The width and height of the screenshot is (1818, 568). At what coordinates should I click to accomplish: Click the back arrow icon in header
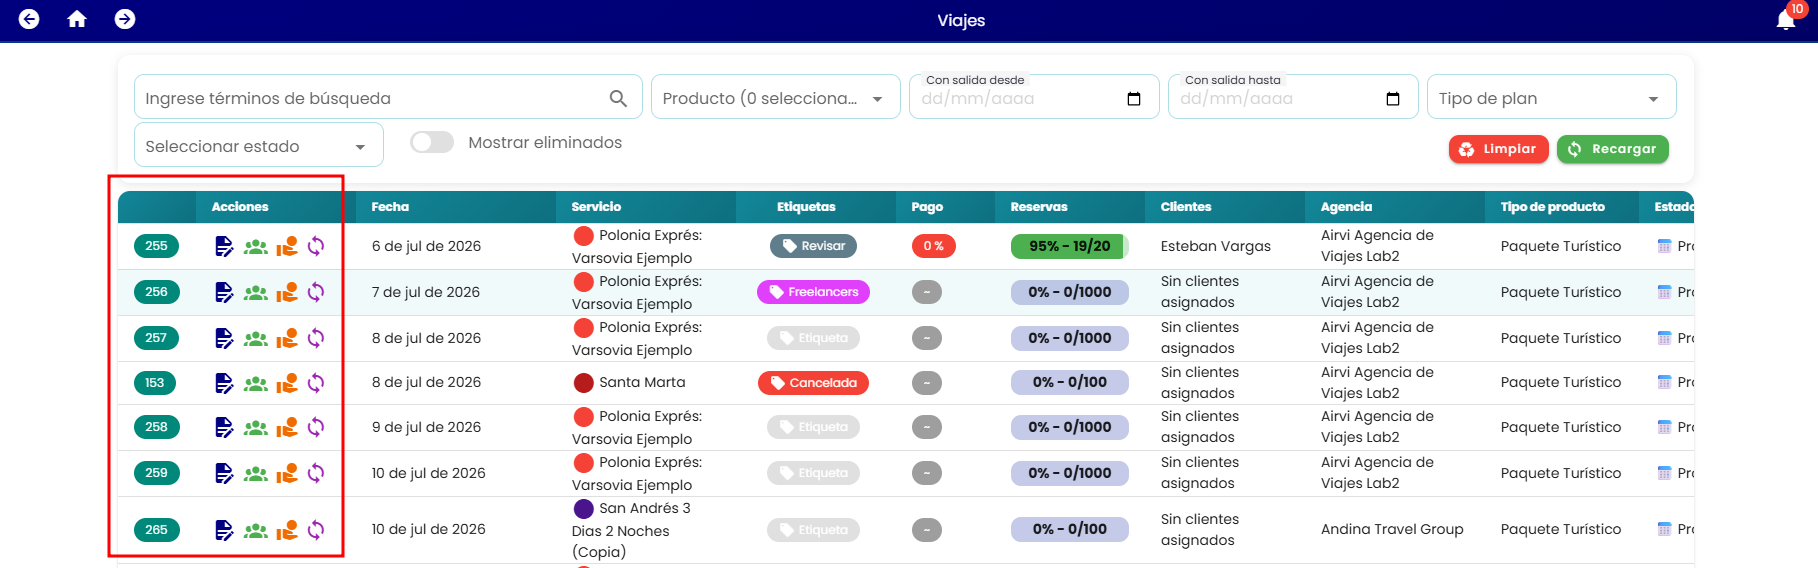[29, 19]
